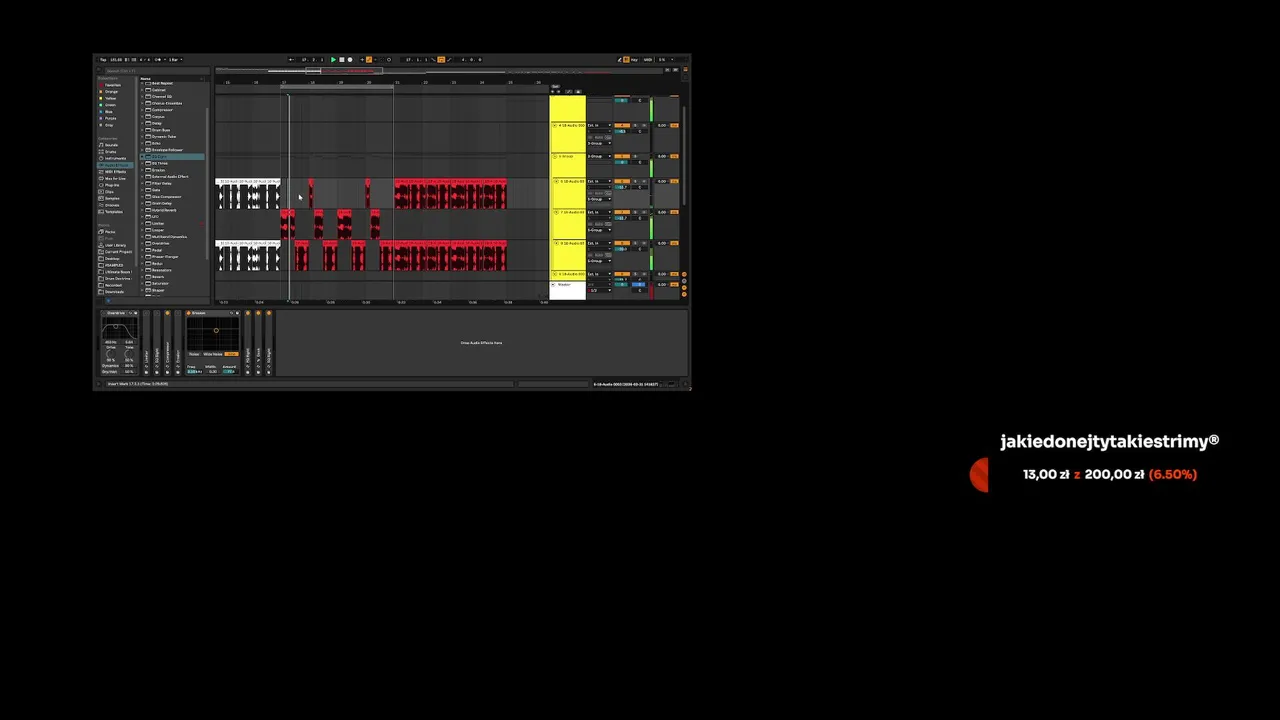Click the Tone knob on Overdrive
The height and width of the screenshot is (720, 1280).
129,354
